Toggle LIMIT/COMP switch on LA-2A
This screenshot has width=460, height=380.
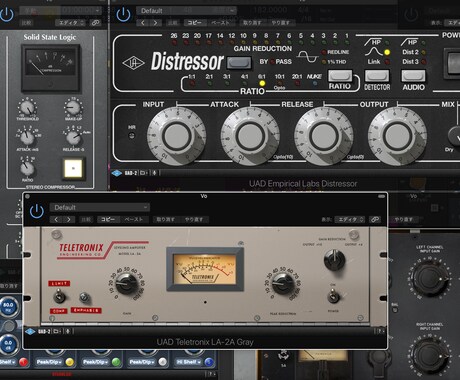pos(59,296)
